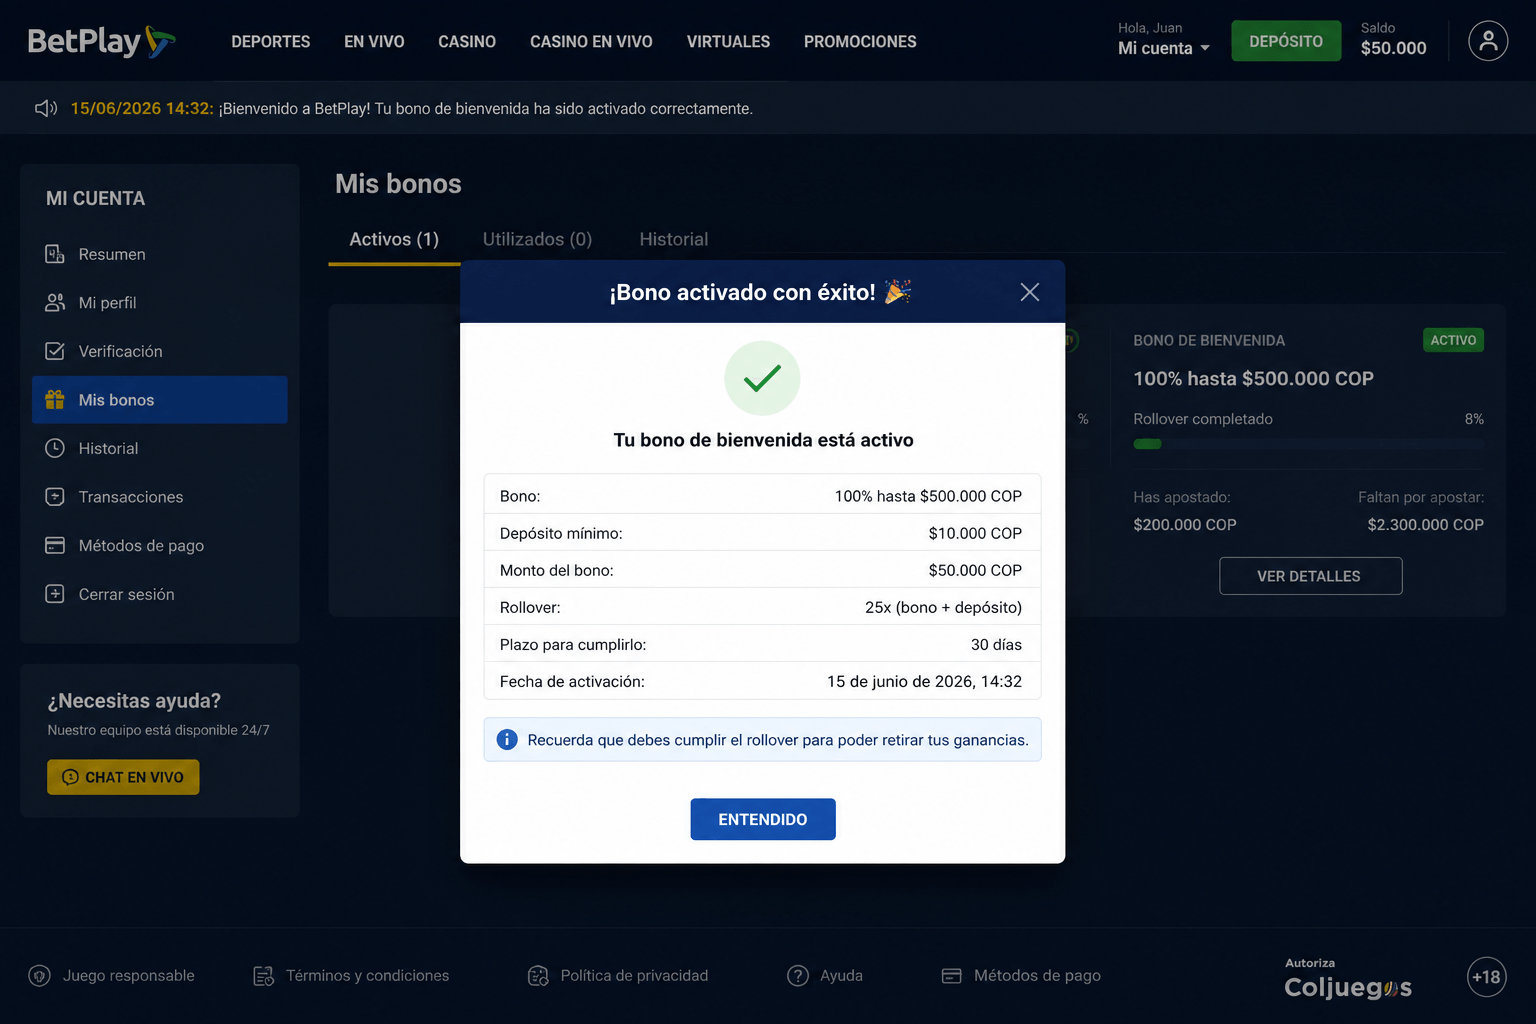Image resolution: width=1536 pixels, height=1024 pixels.
Task: Switch to the Historial bonos tab
Action: pos(674,239)
